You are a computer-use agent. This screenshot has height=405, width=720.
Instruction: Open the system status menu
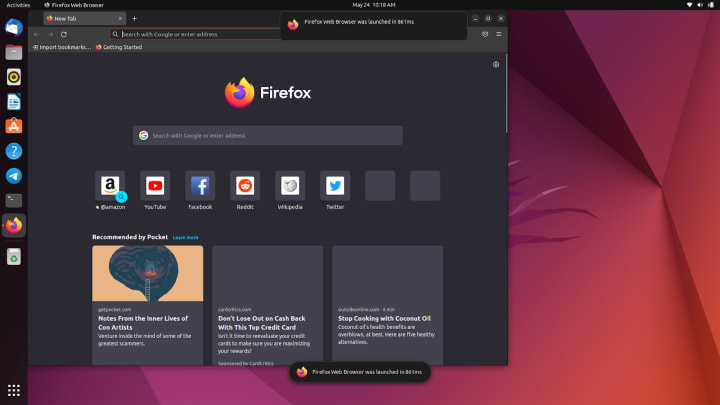[x=700, y=5]
